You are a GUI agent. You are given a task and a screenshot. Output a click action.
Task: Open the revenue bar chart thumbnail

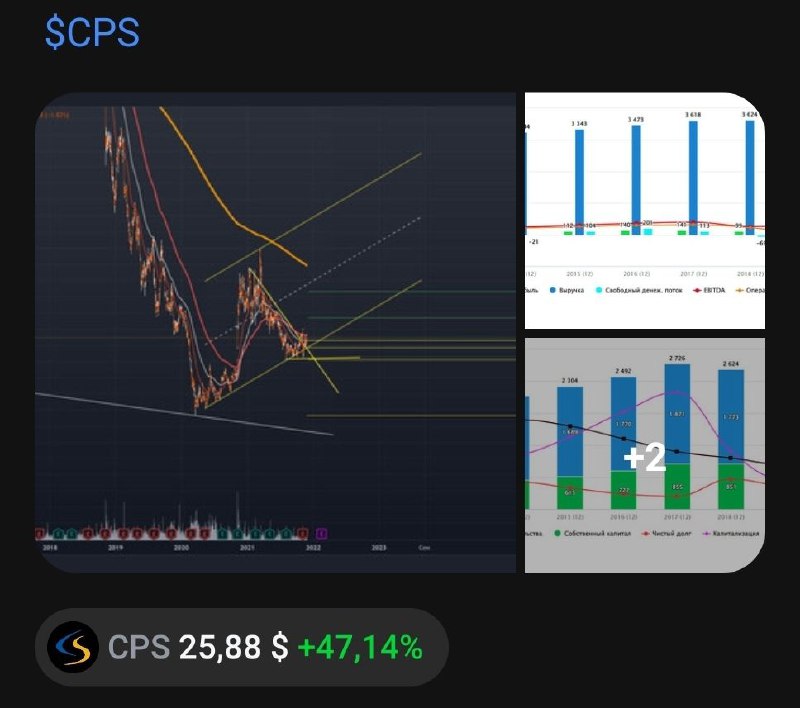644,211
